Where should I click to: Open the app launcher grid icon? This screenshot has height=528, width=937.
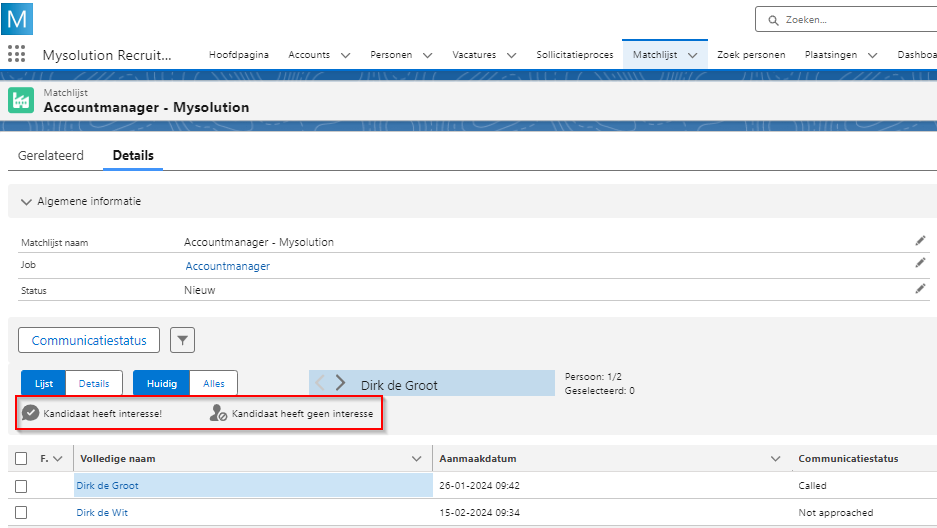click(16, 54)
